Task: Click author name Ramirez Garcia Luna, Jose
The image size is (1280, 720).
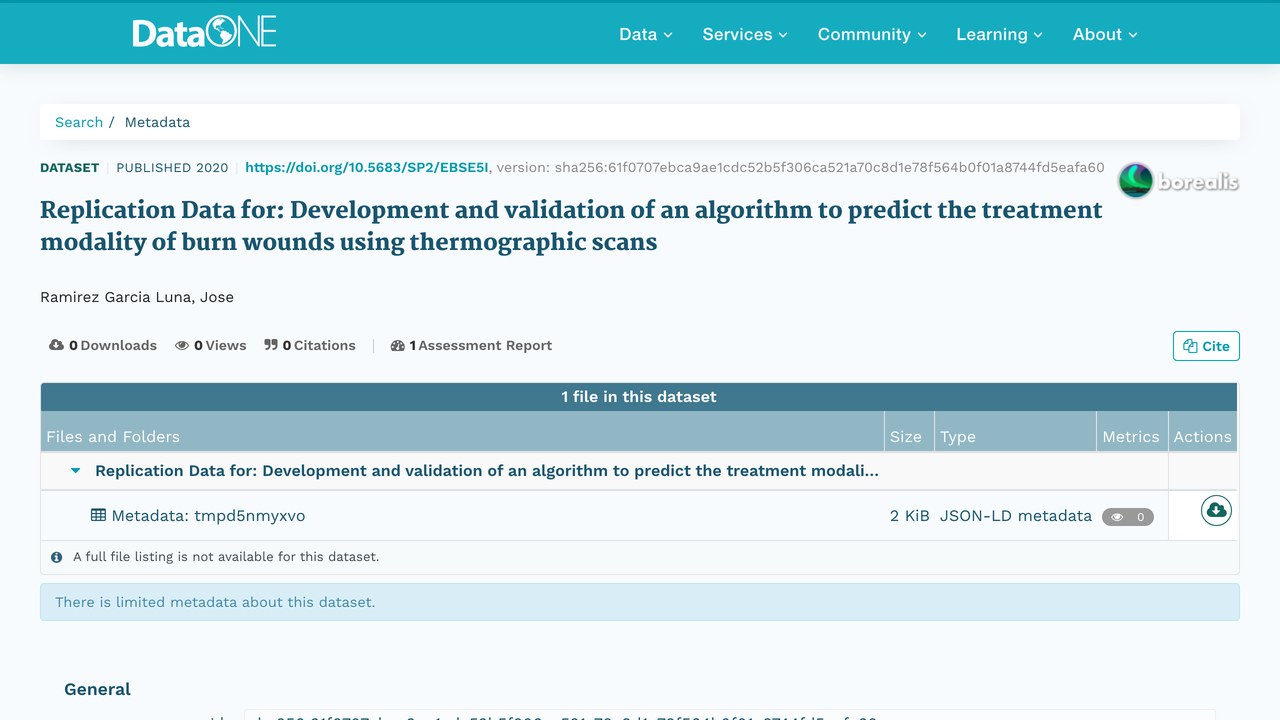Action: pos(137,297)
